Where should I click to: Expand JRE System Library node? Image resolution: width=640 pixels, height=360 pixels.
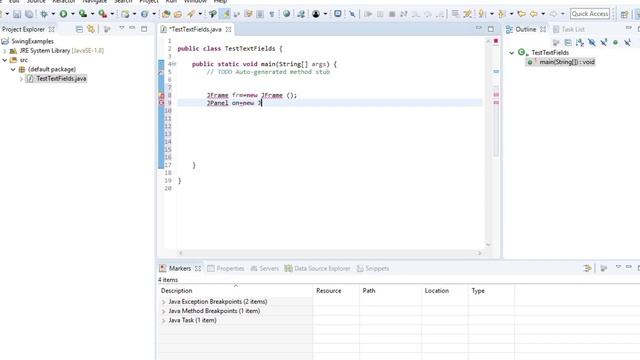click(5, 51)
